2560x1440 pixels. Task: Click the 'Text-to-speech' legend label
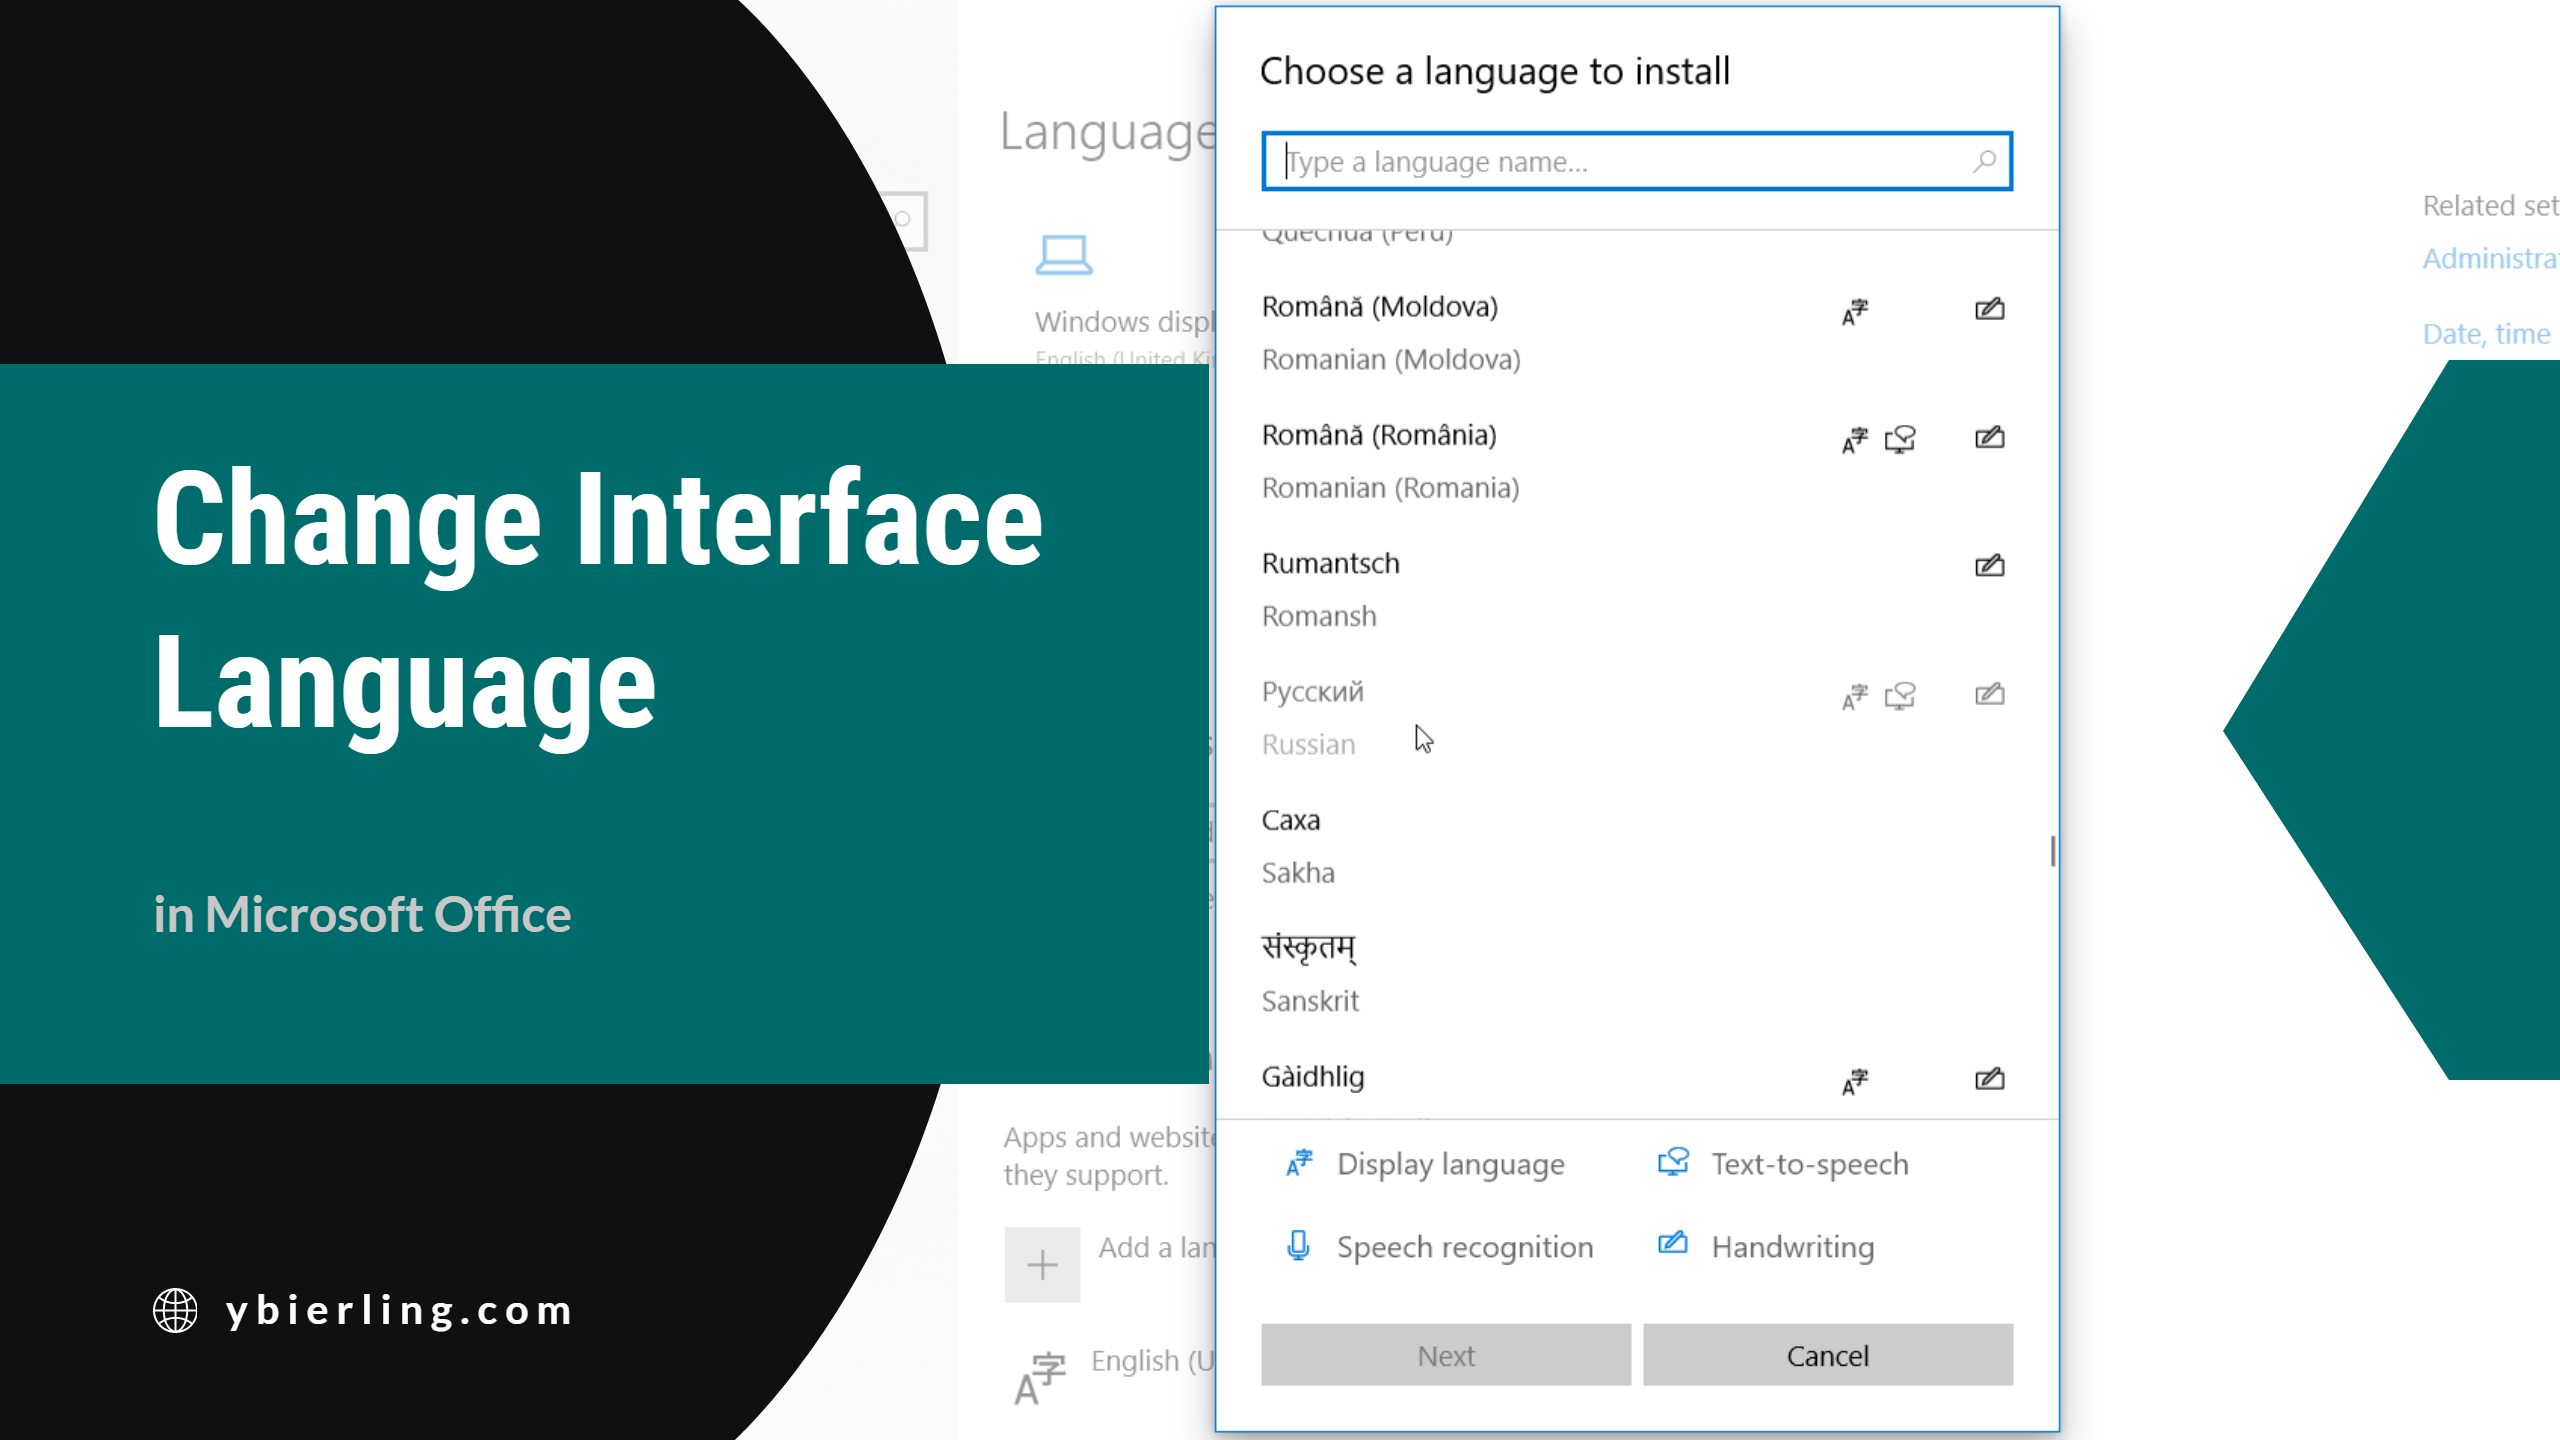pos(1810,1165)
